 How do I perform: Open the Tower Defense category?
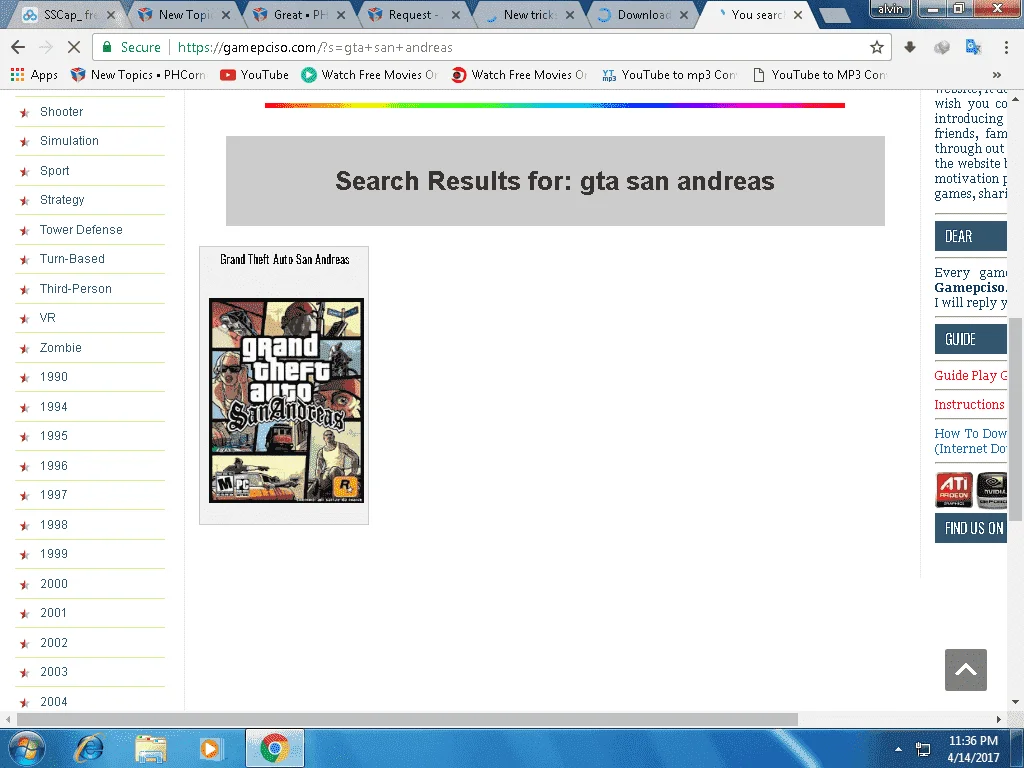coord(81,229)
